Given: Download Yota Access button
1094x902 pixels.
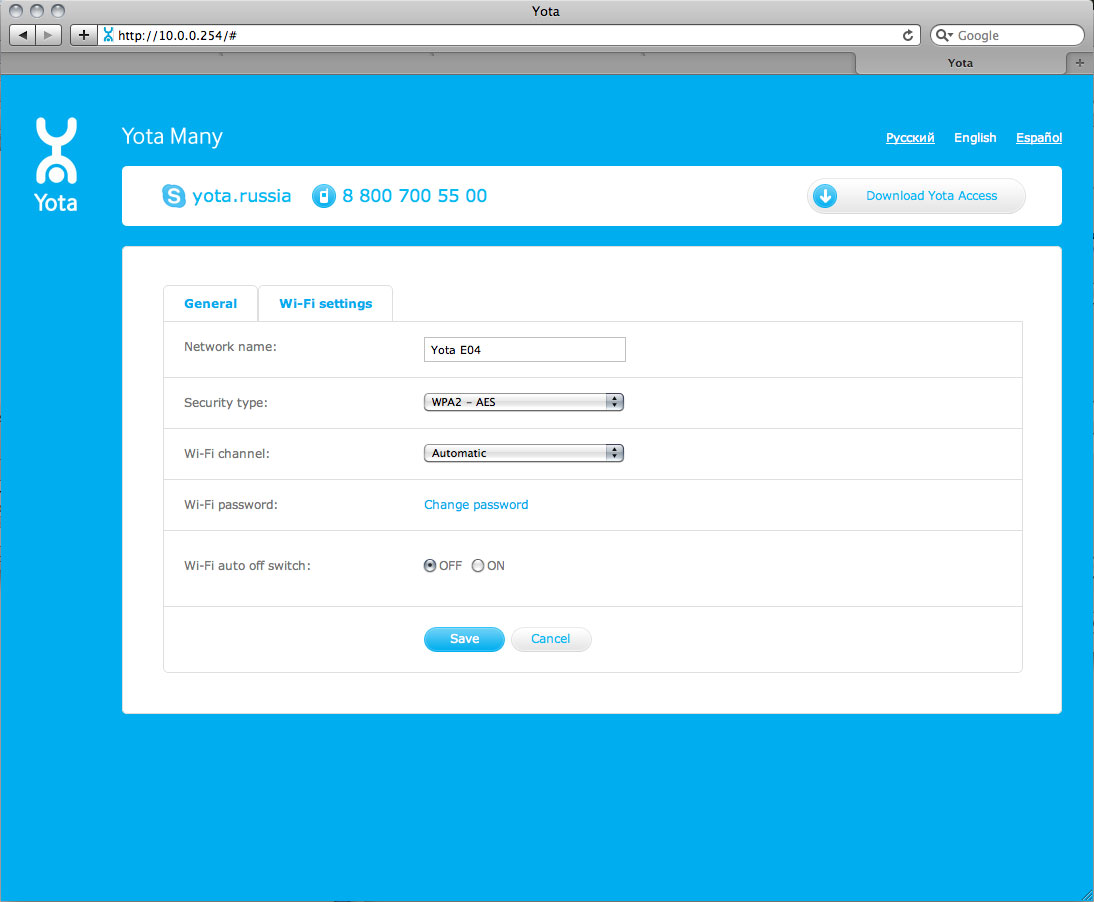Looking at the screenshot, I should pos(916,196).
